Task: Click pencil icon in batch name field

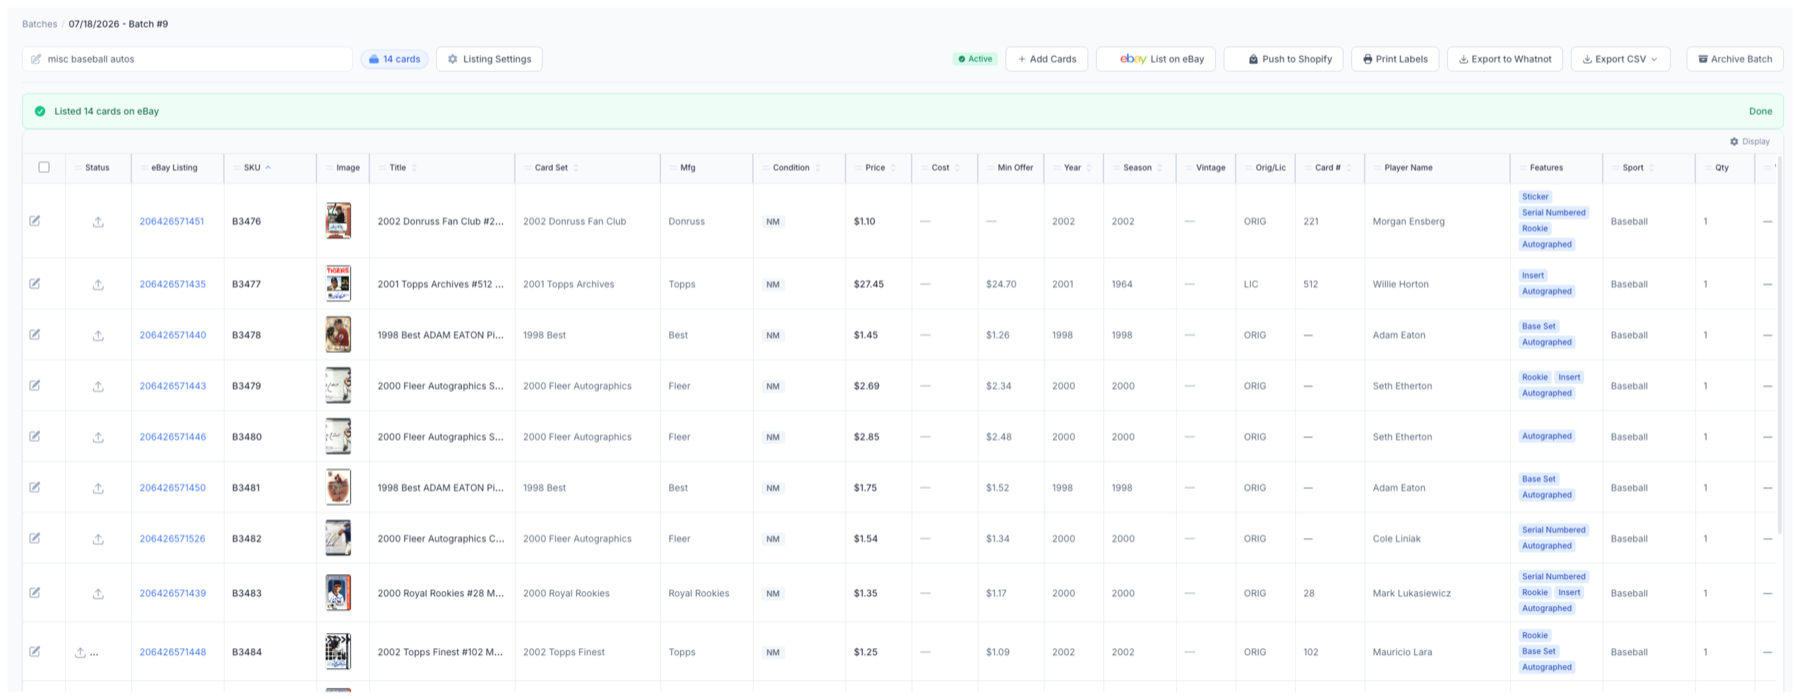Action: [x=36, y=59]
